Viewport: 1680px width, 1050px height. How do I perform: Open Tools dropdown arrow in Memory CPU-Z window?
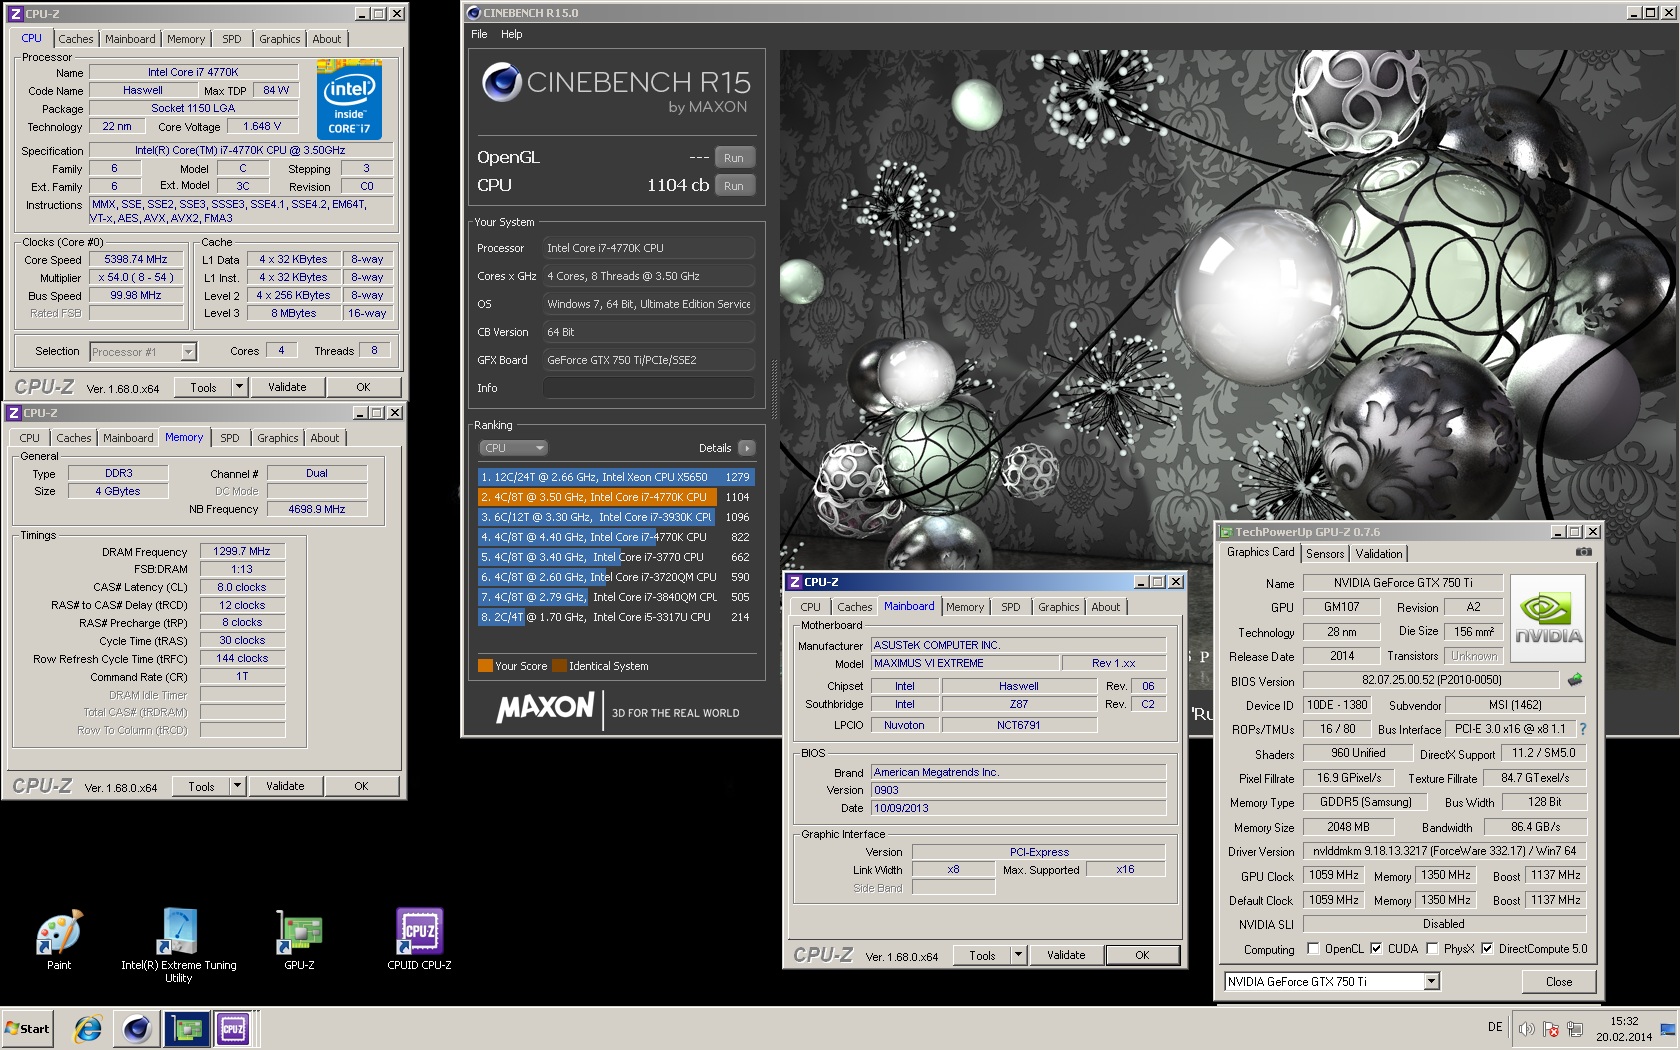237,786
